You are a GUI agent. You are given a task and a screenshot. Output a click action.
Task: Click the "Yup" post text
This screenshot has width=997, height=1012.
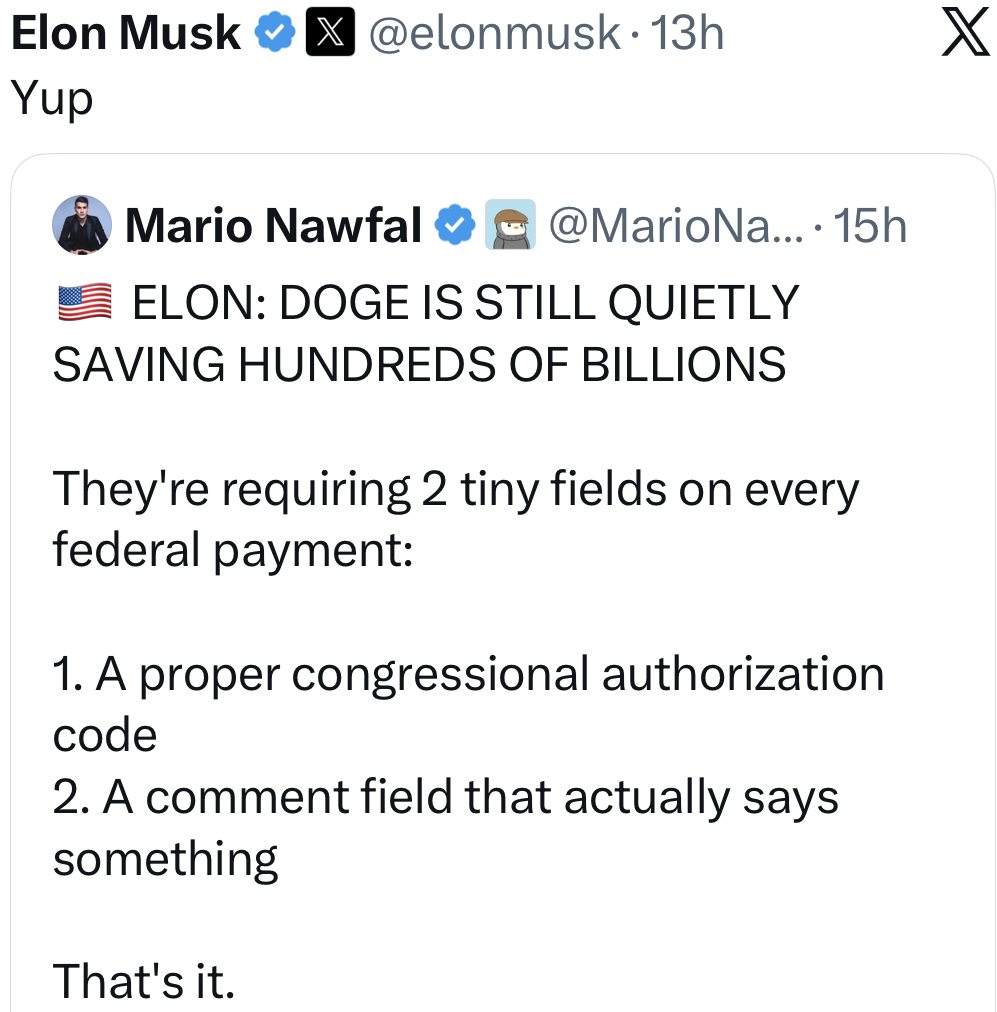(x=51, y=98)
